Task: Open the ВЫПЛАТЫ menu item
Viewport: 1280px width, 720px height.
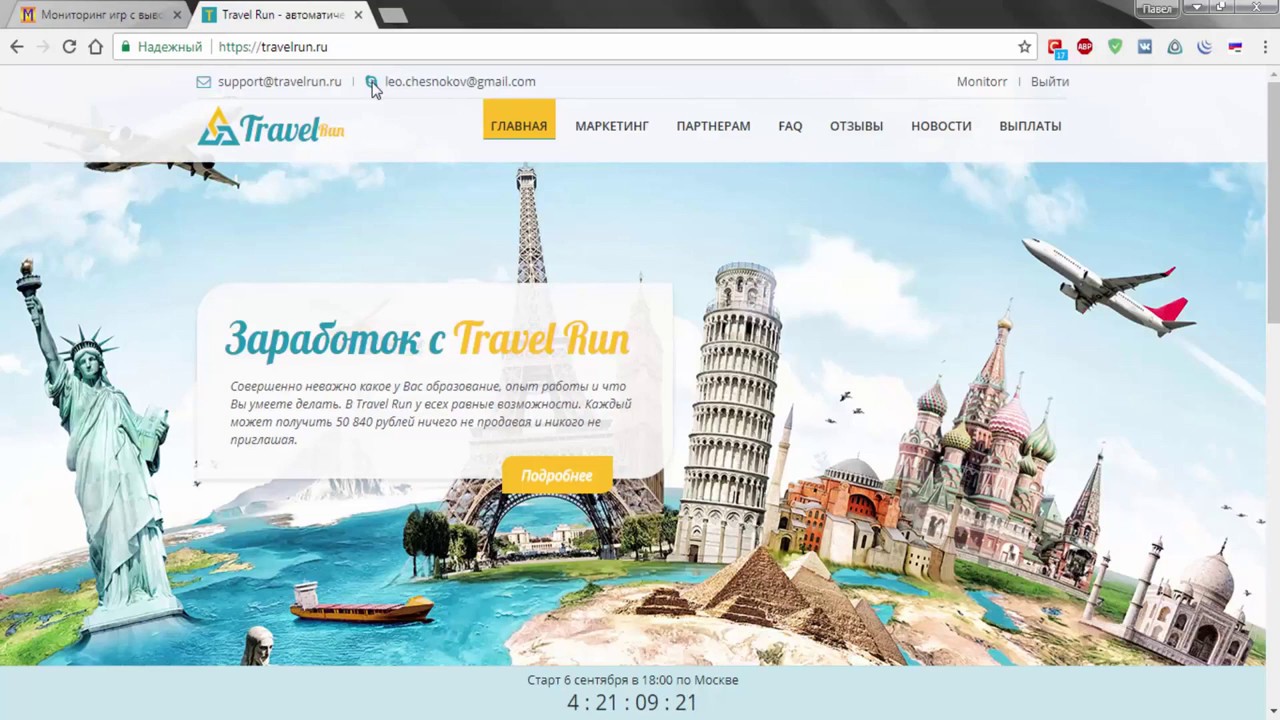Action: 1030,126
